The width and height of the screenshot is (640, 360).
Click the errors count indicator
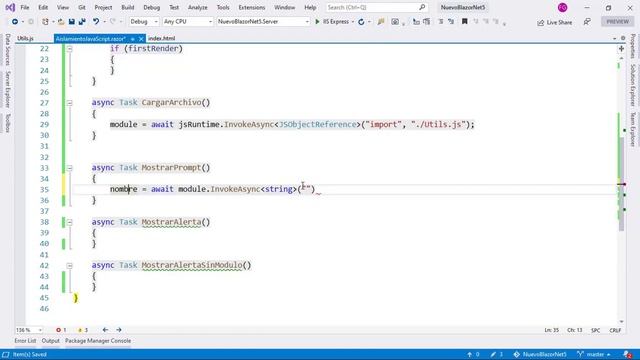coord(61,330)
